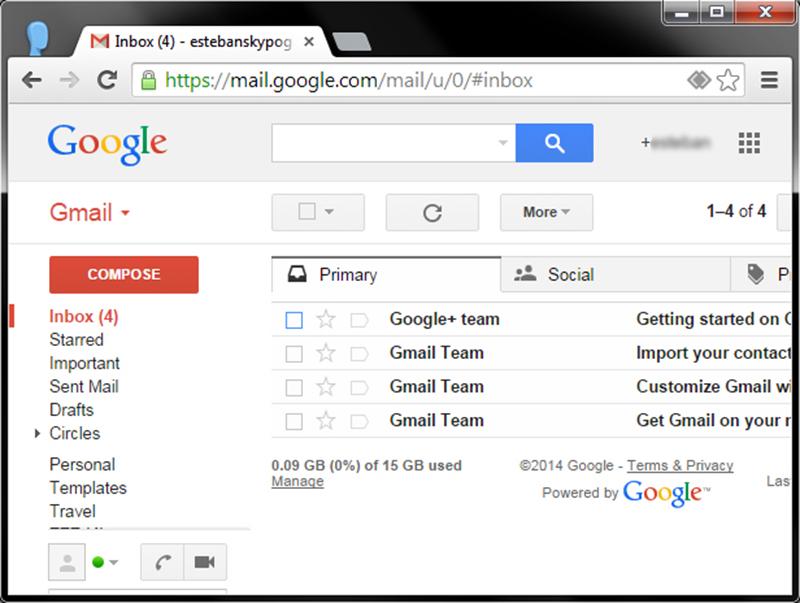Screen dimensions: 800x603
Task: Mark the Customize Gmail email as important
Action: coord(359,388)
